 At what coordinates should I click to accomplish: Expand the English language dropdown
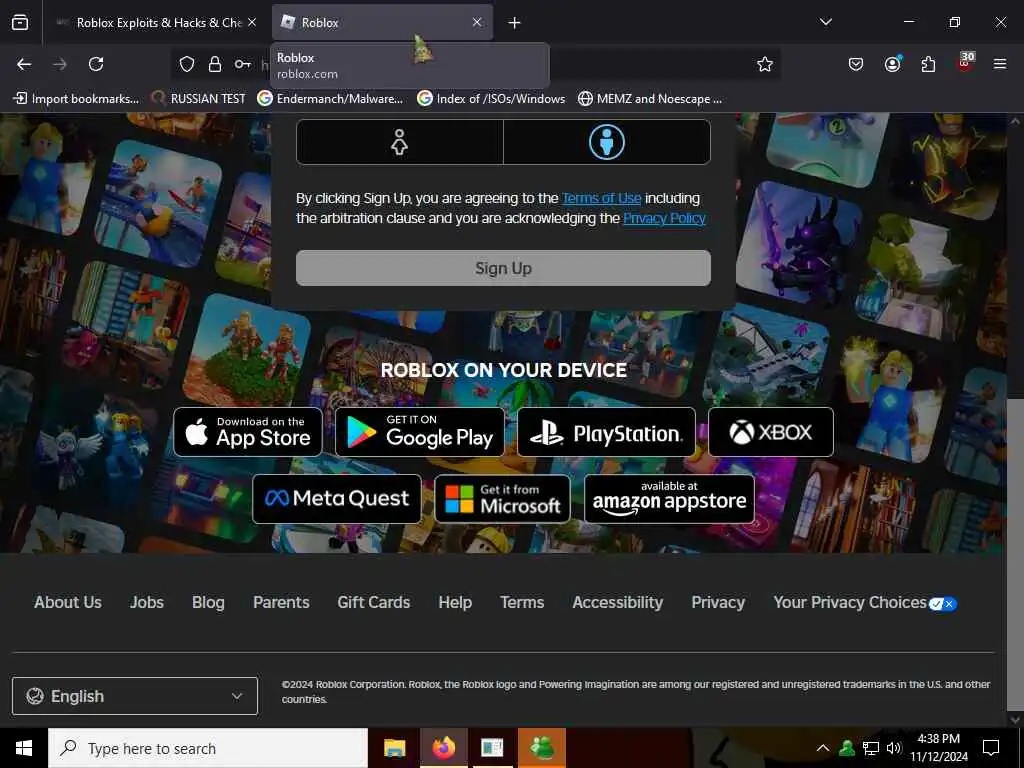coord(135,696)
